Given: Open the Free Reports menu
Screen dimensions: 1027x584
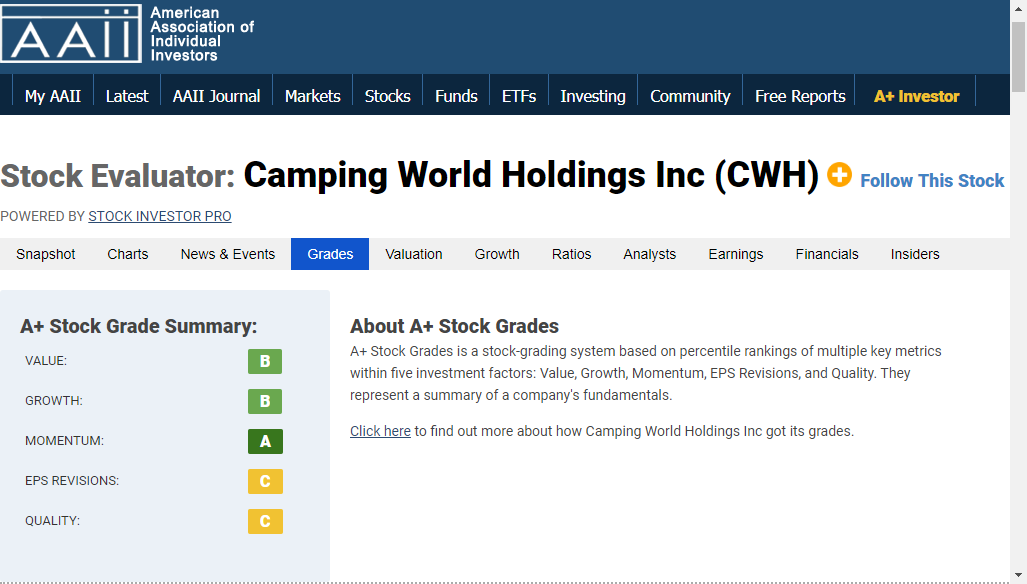Looking at the screenshot, I should [x=800, y=96].
